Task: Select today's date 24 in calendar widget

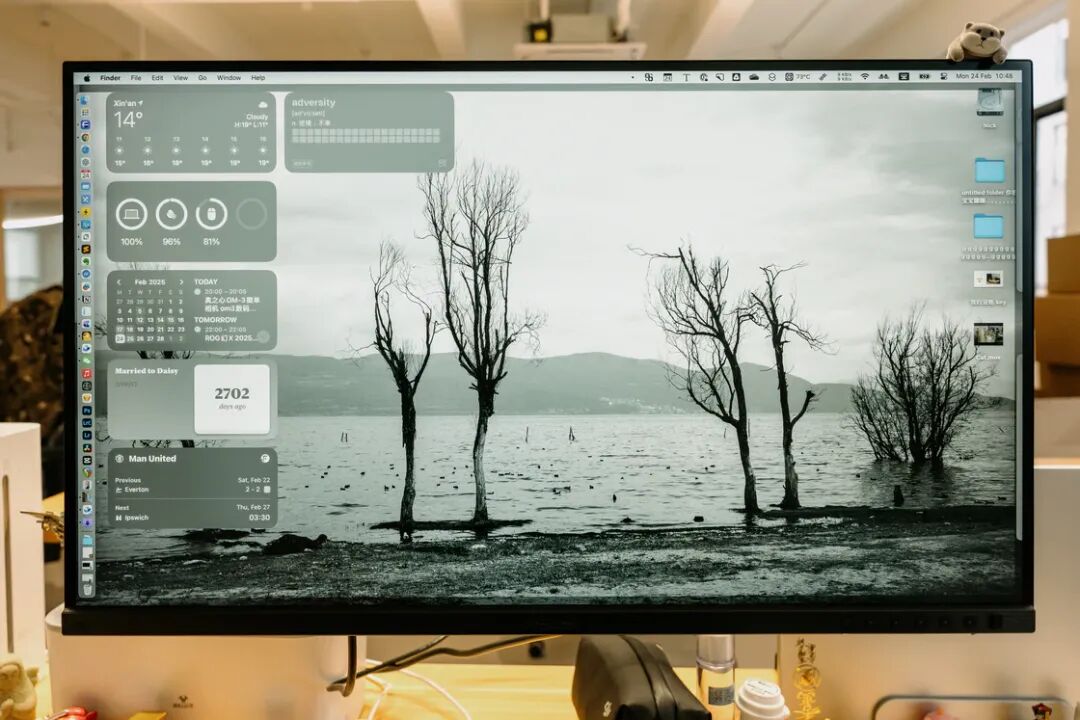Action: point(120,338)
